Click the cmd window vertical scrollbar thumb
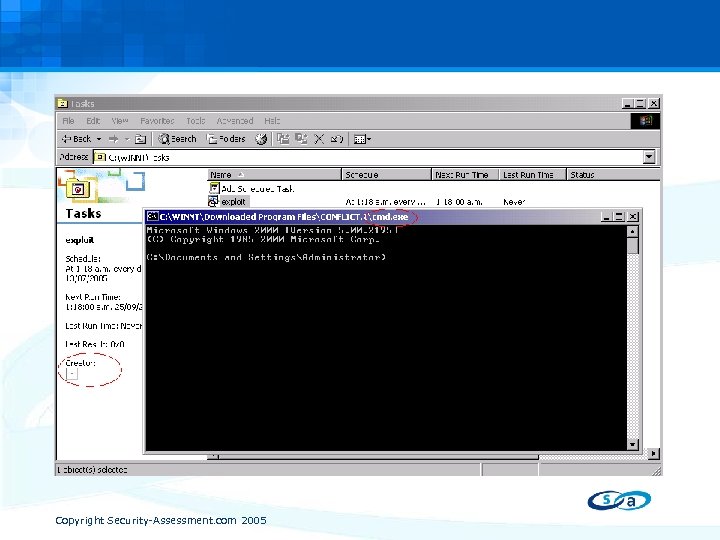720x540 pixels. pos(633,245)
